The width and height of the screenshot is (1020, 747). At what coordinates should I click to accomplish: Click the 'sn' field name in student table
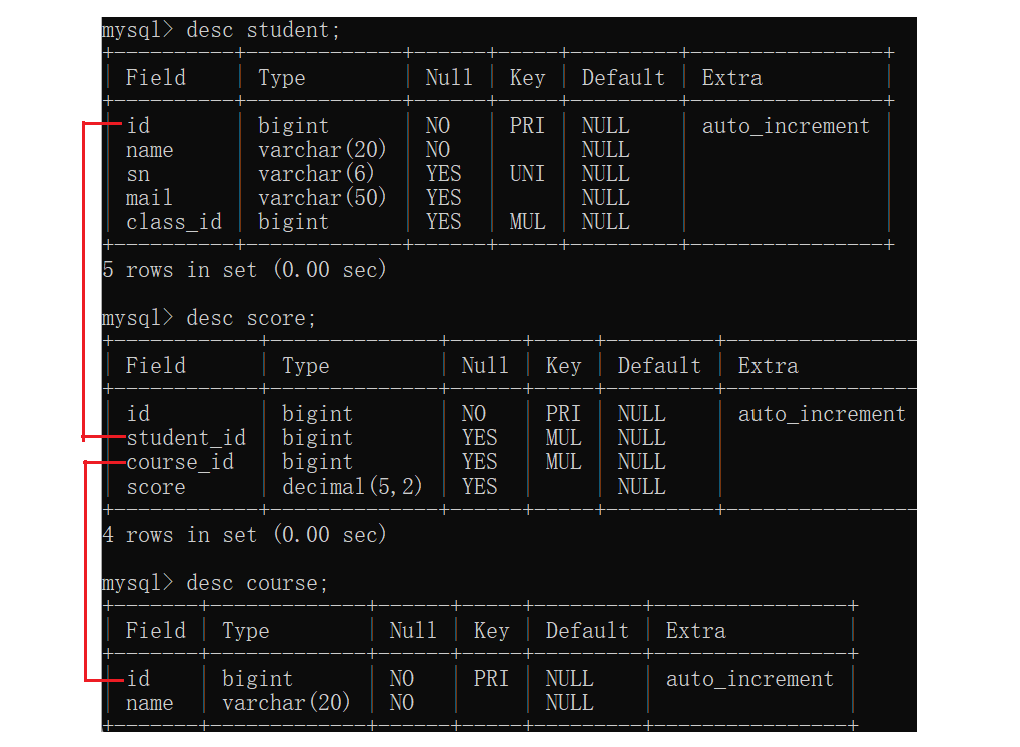[138, 174]
